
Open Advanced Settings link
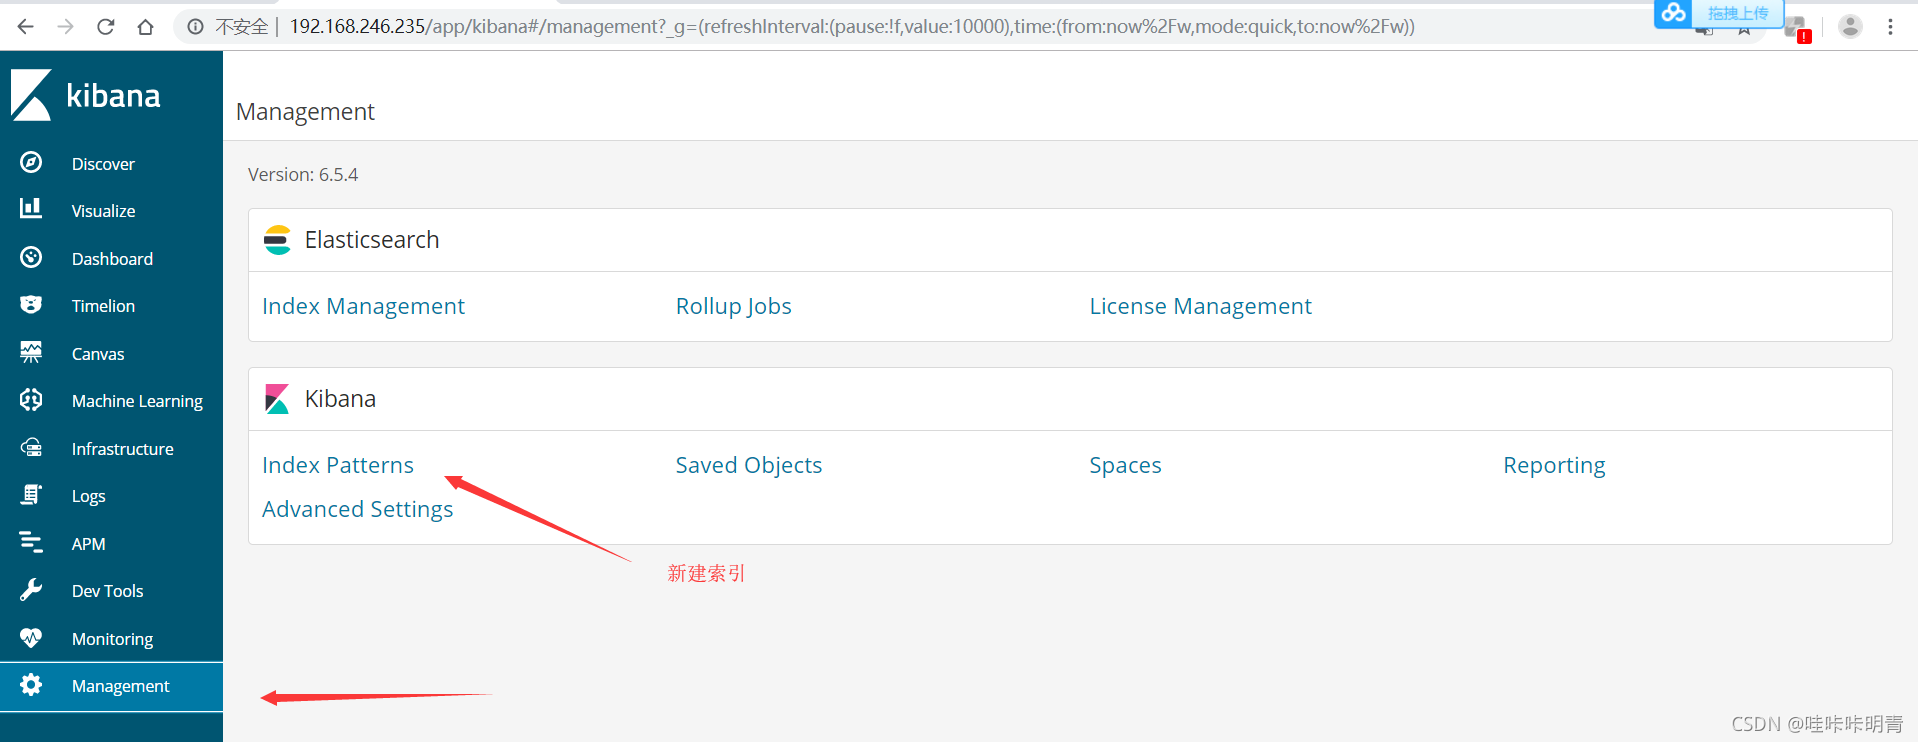click(358, 509)
